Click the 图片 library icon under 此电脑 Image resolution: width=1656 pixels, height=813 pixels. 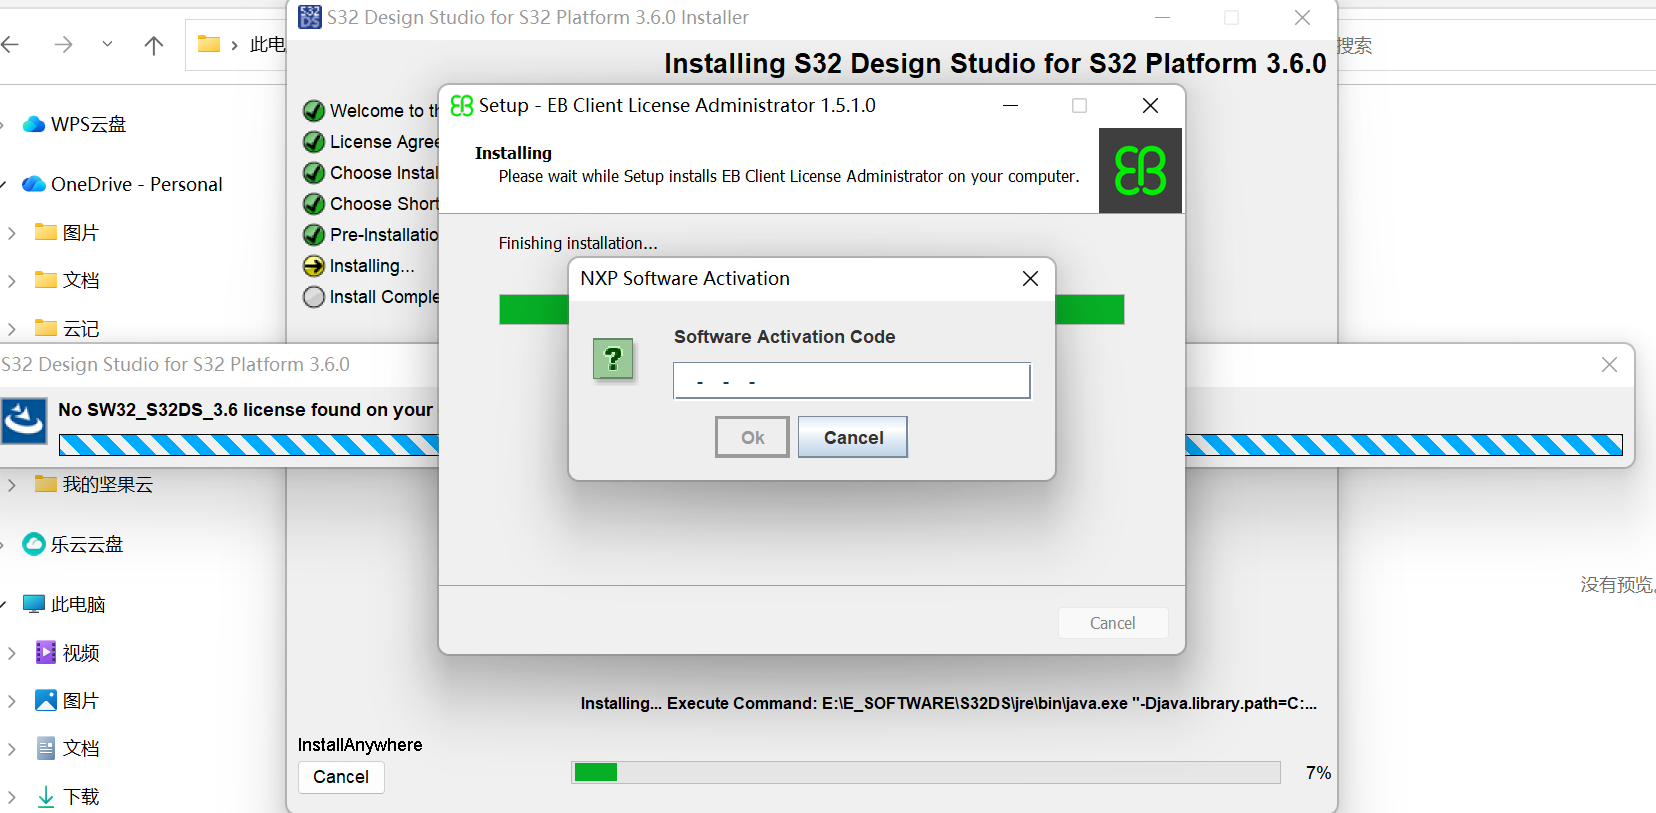coord(46,701)
